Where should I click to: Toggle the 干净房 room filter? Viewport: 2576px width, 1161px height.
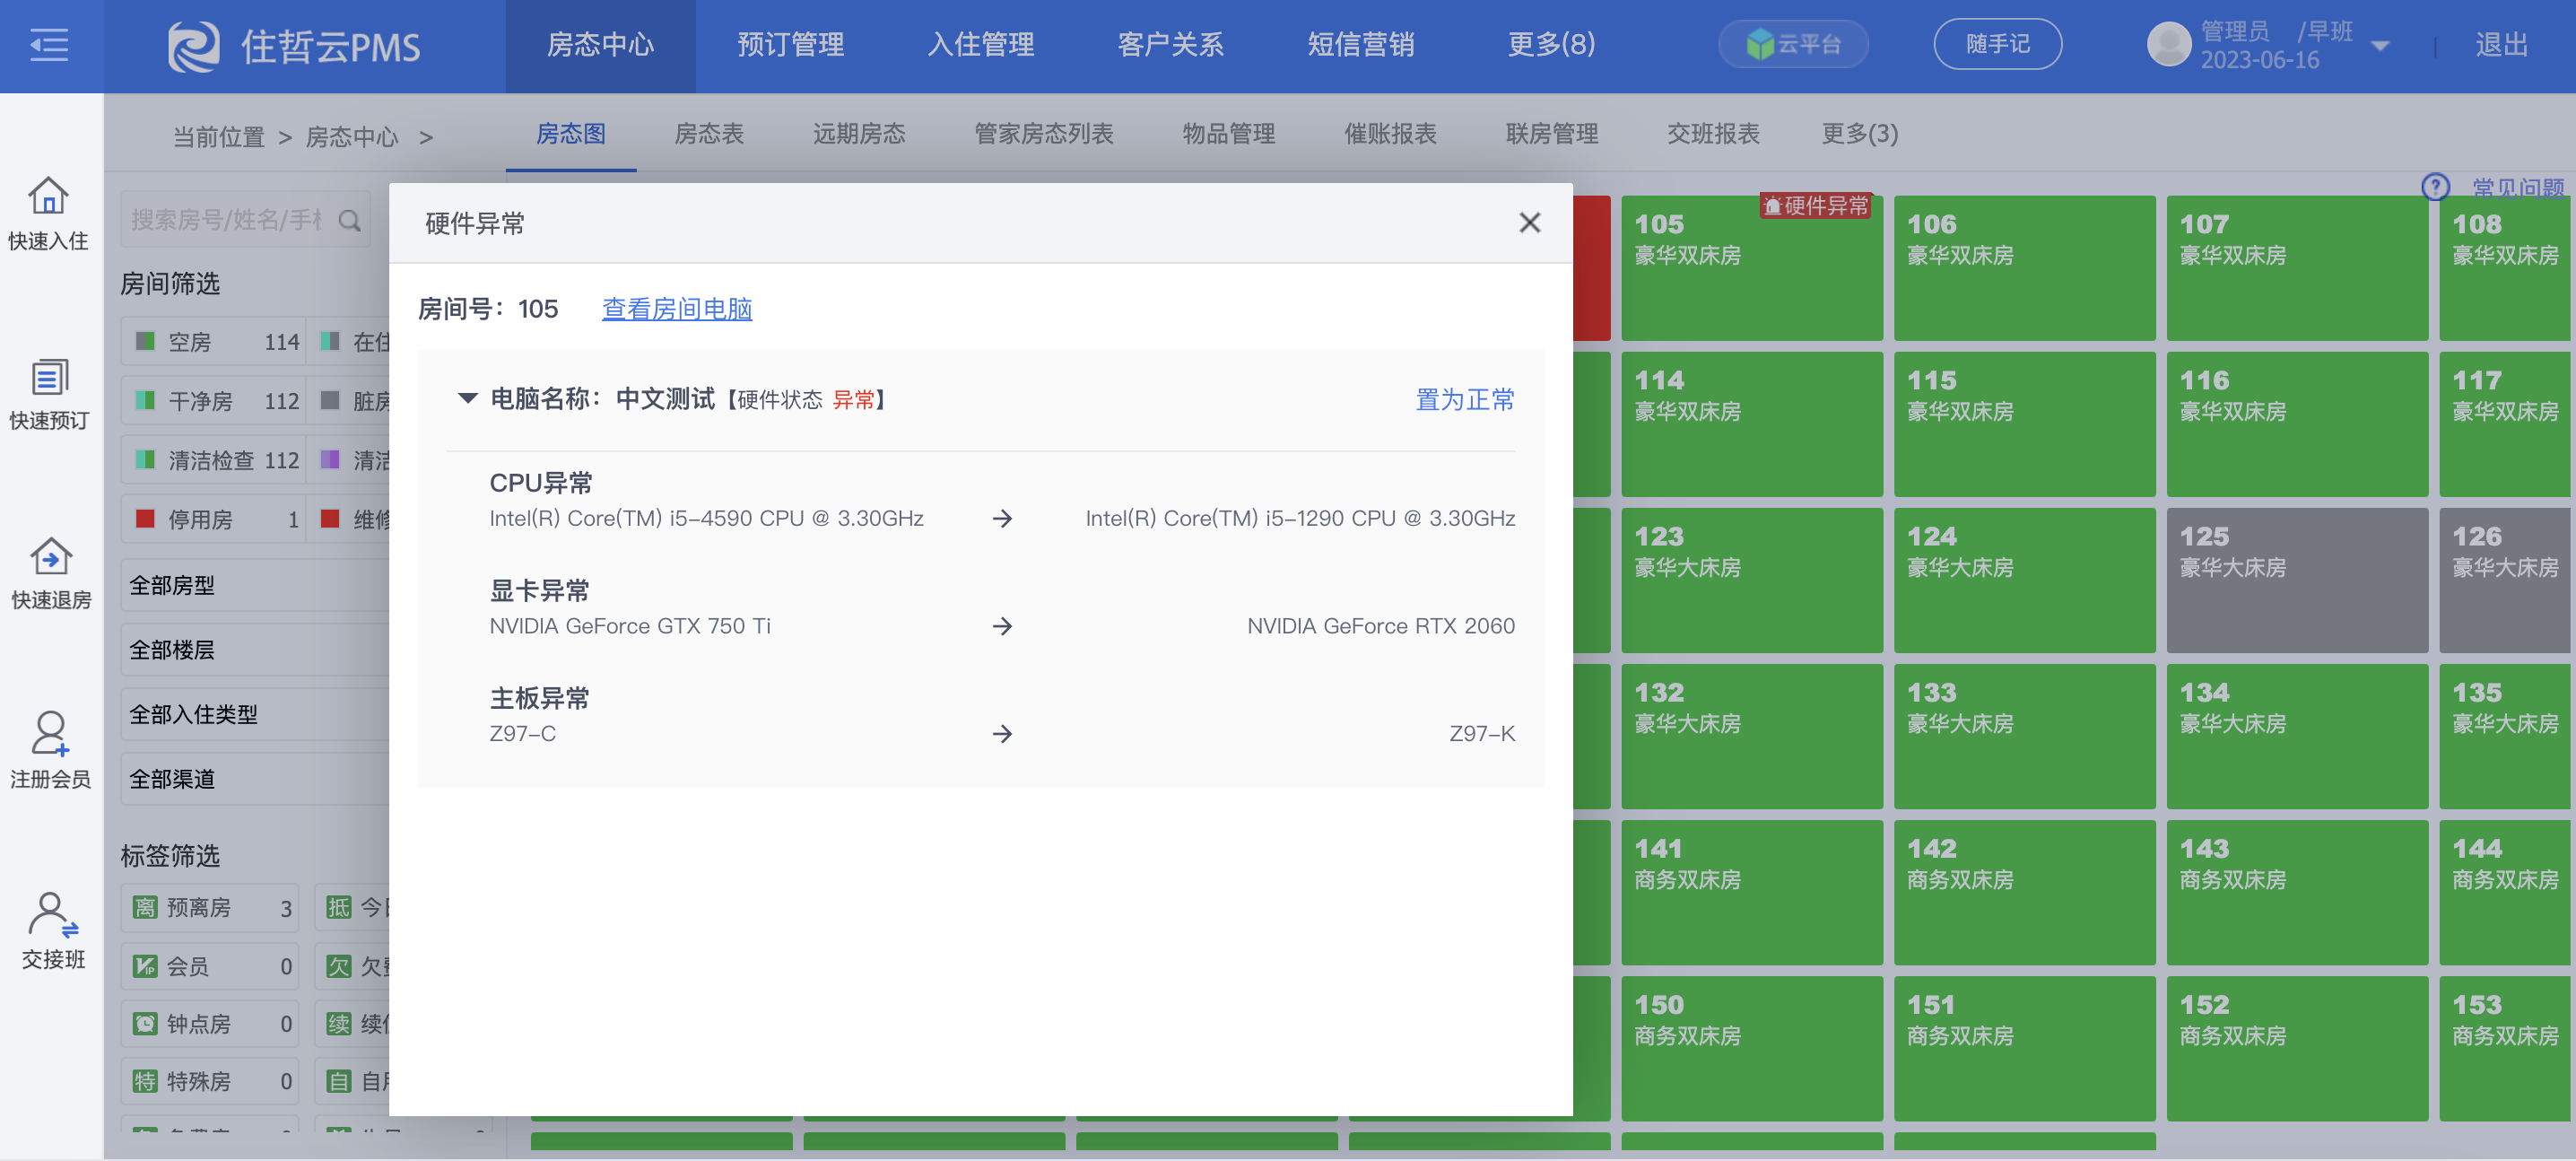pos(212,401)
